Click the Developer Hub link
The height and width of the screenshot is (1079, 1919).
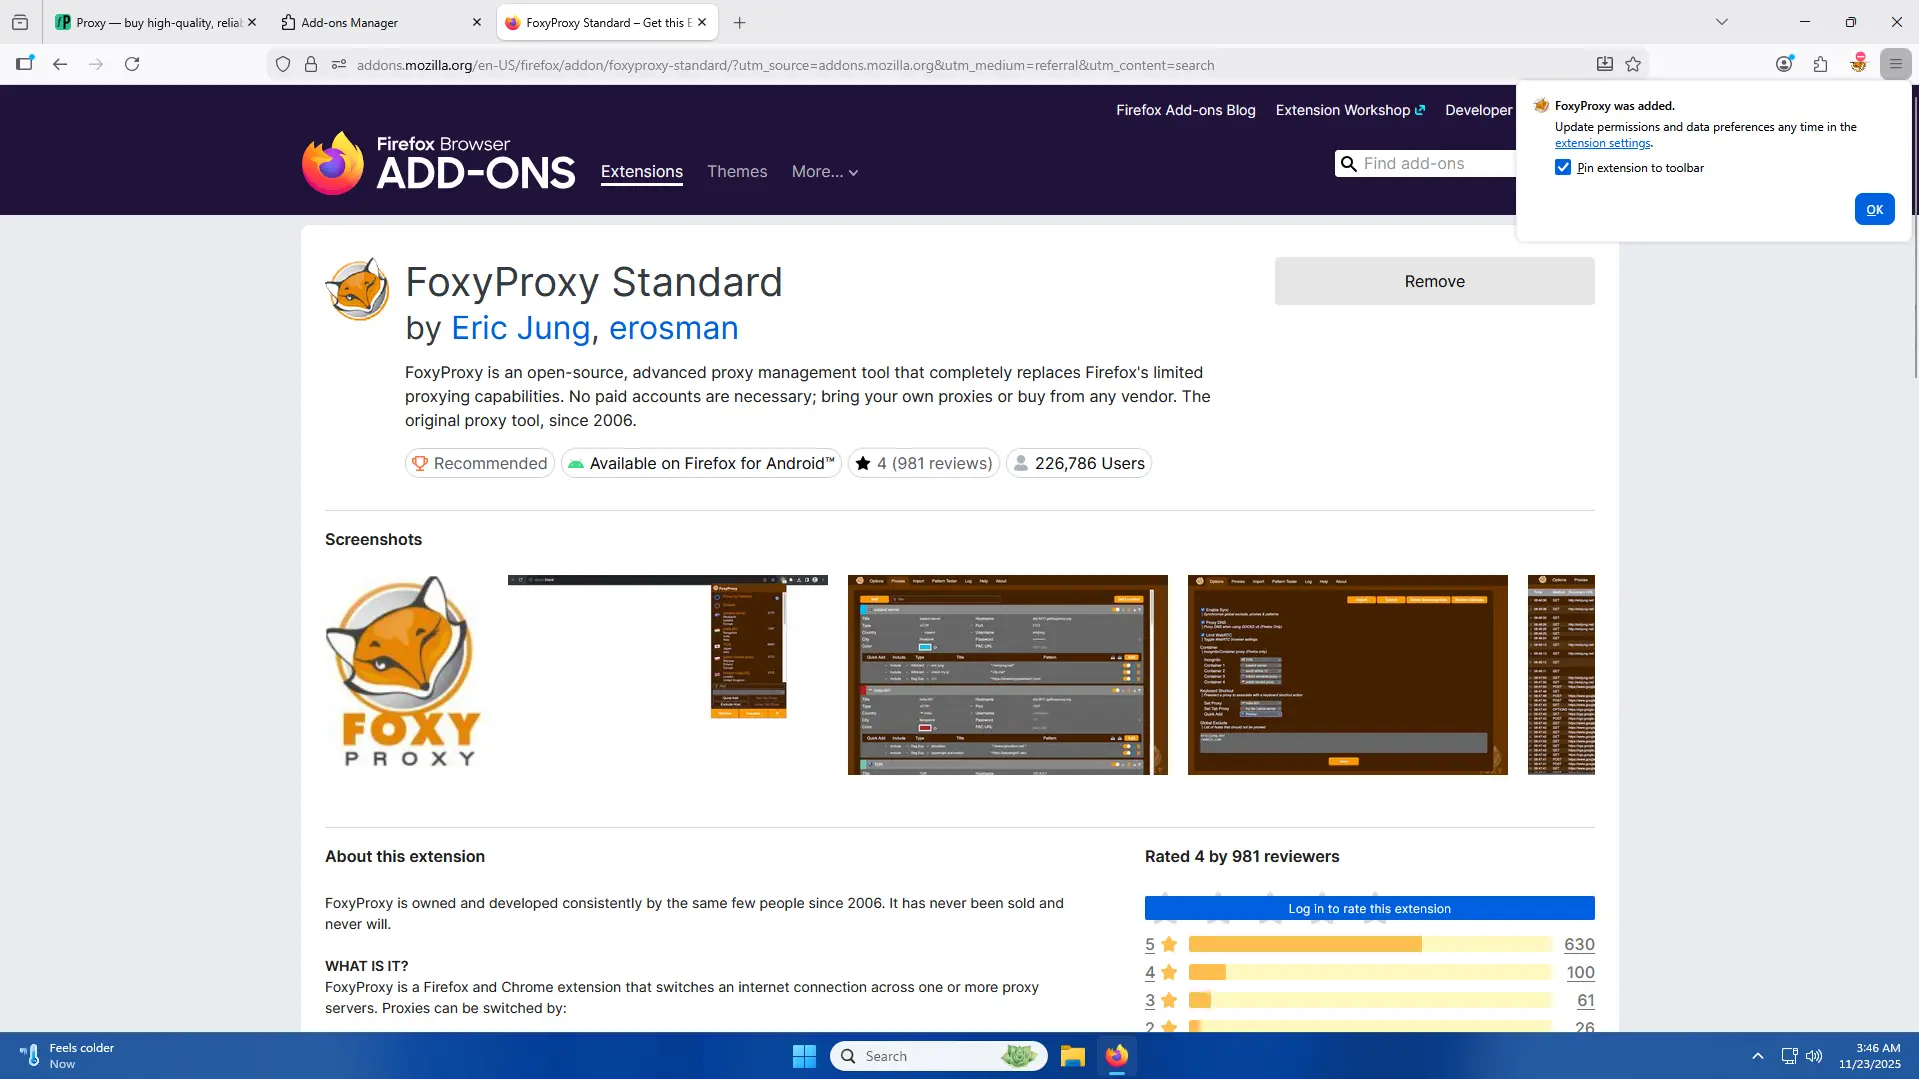point(1479,110)
